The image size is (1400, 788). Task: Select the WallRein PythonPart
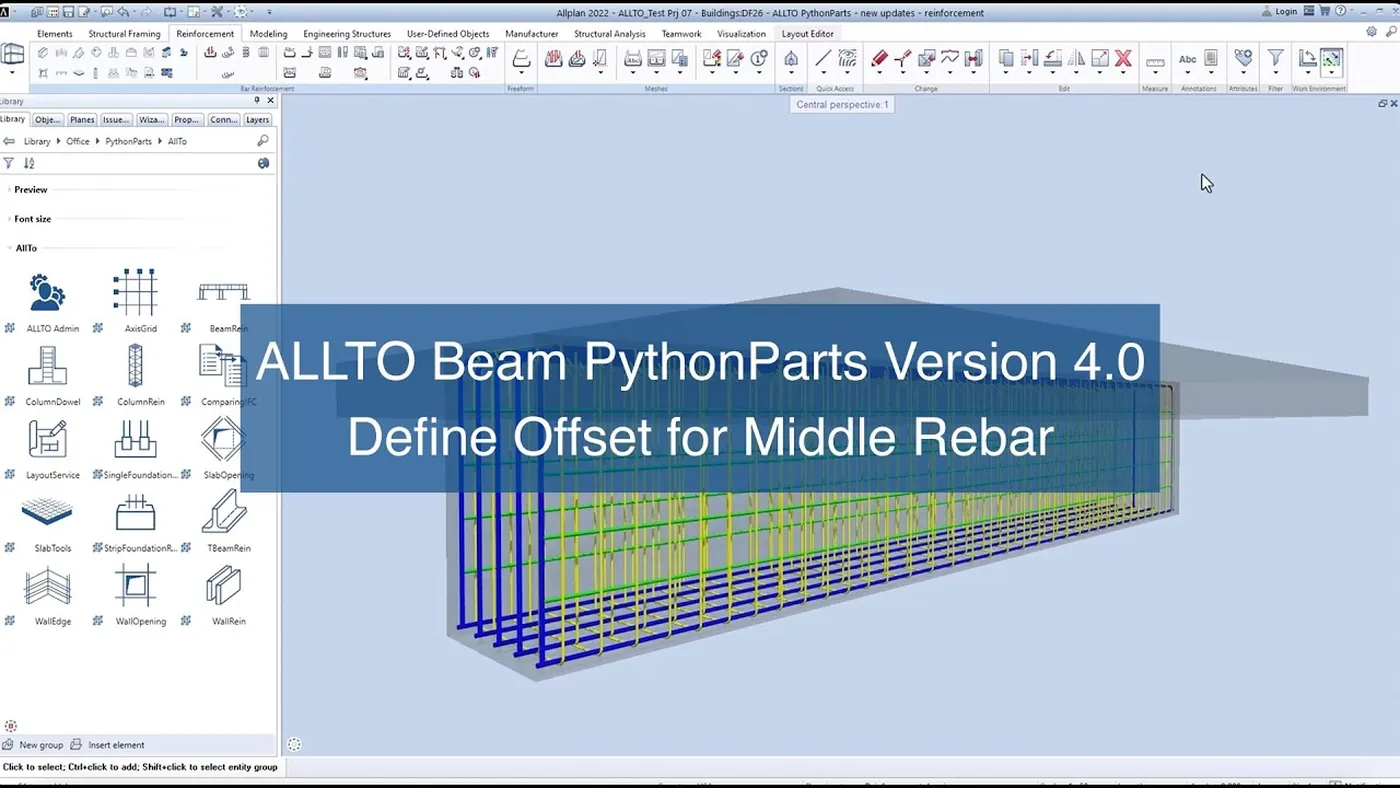[x=224, y=586]
